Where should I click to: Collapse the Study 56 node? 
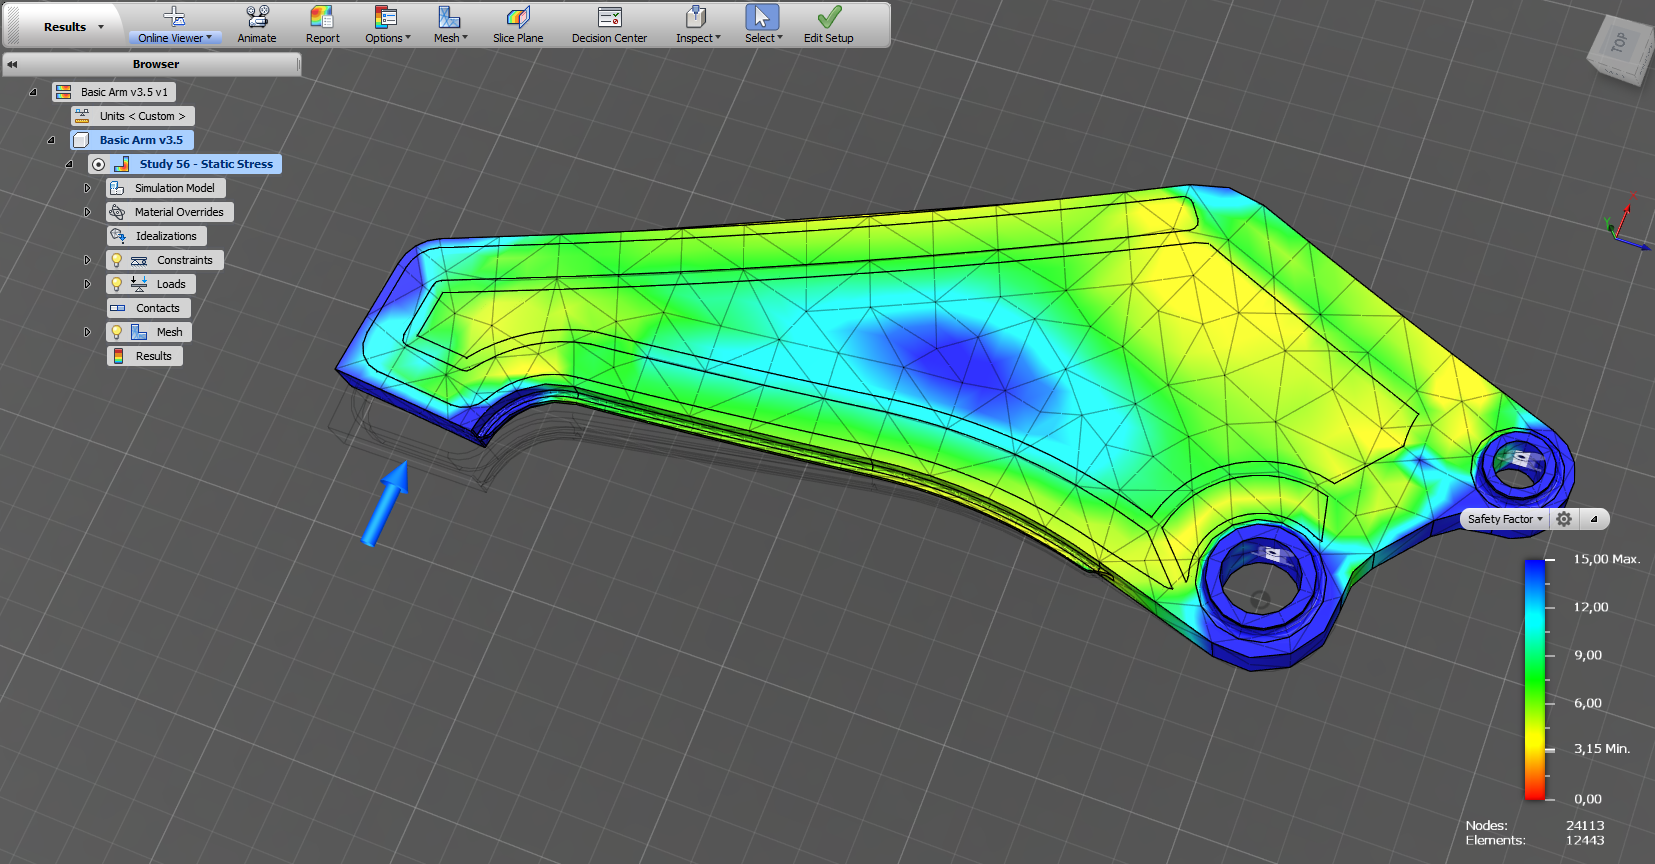(69, 164)
